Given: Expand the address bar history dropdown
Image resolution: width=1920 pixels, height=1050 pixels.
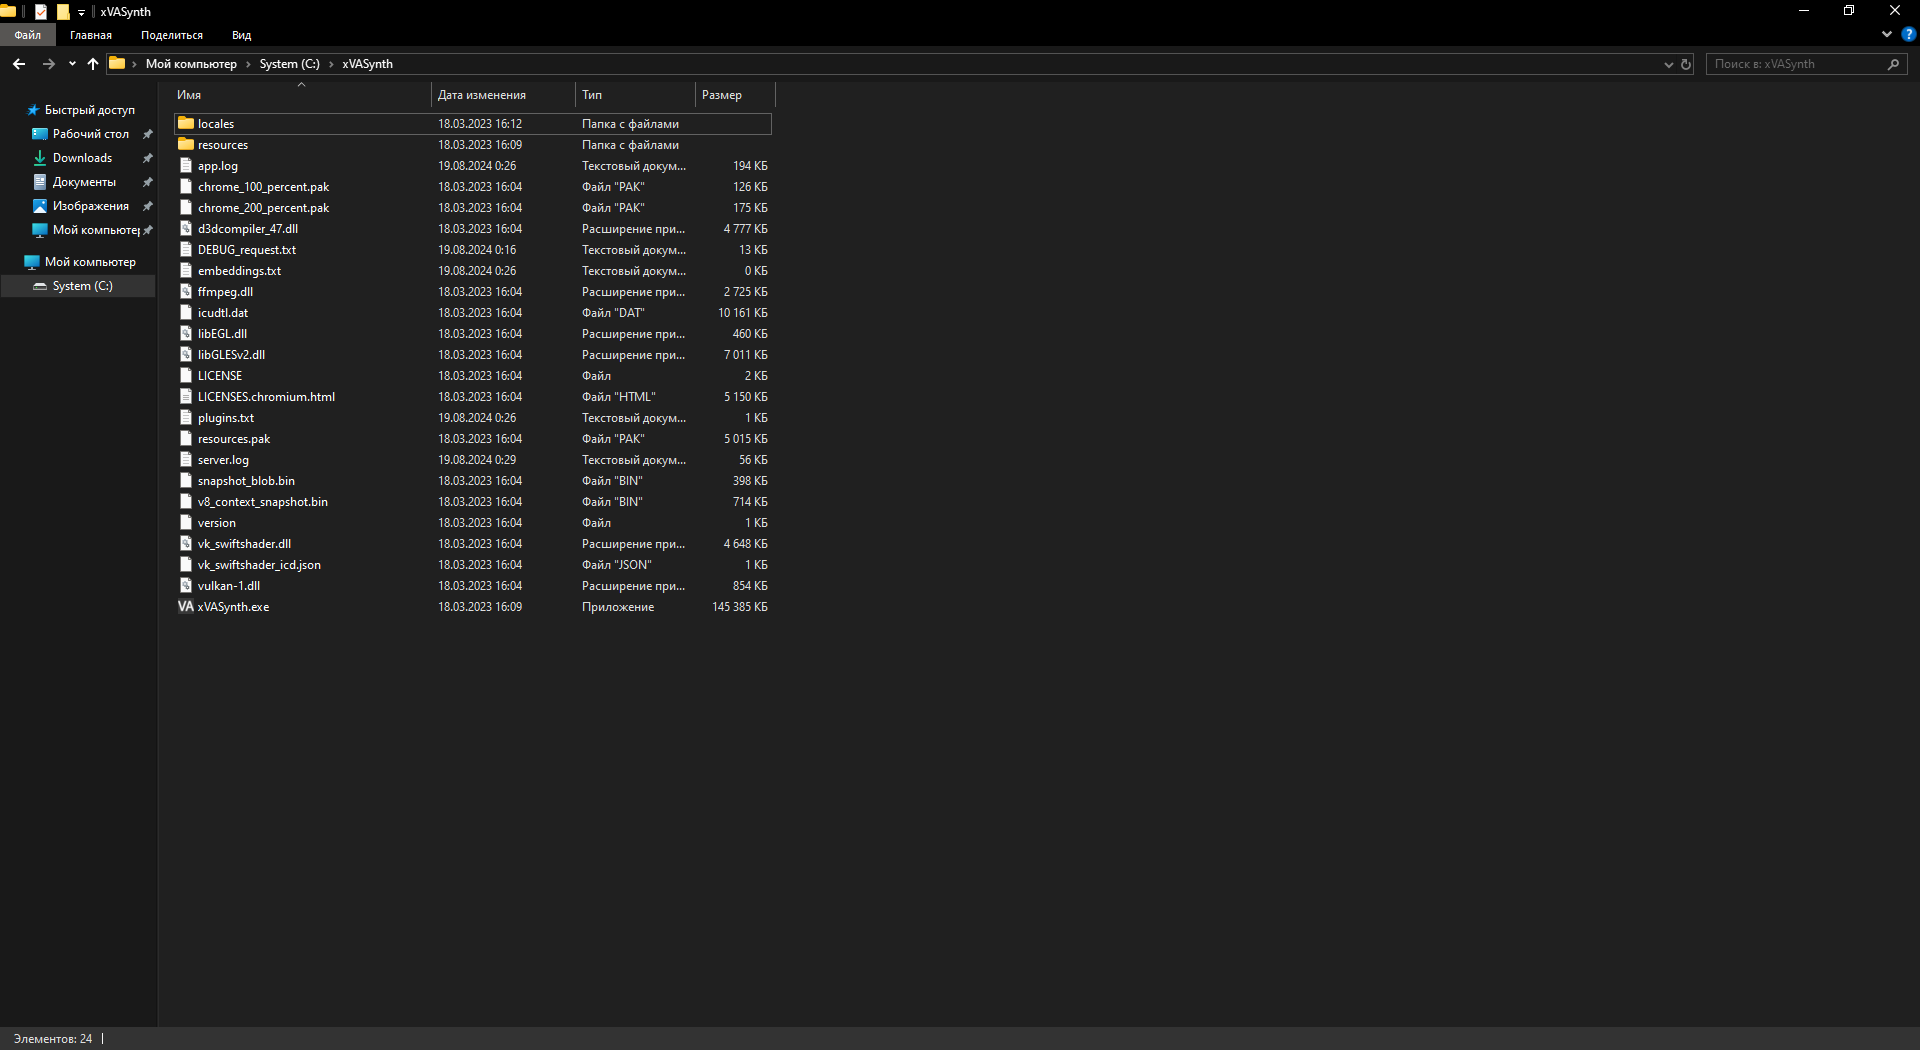Looking at the screenshot, I should 1668,64.
